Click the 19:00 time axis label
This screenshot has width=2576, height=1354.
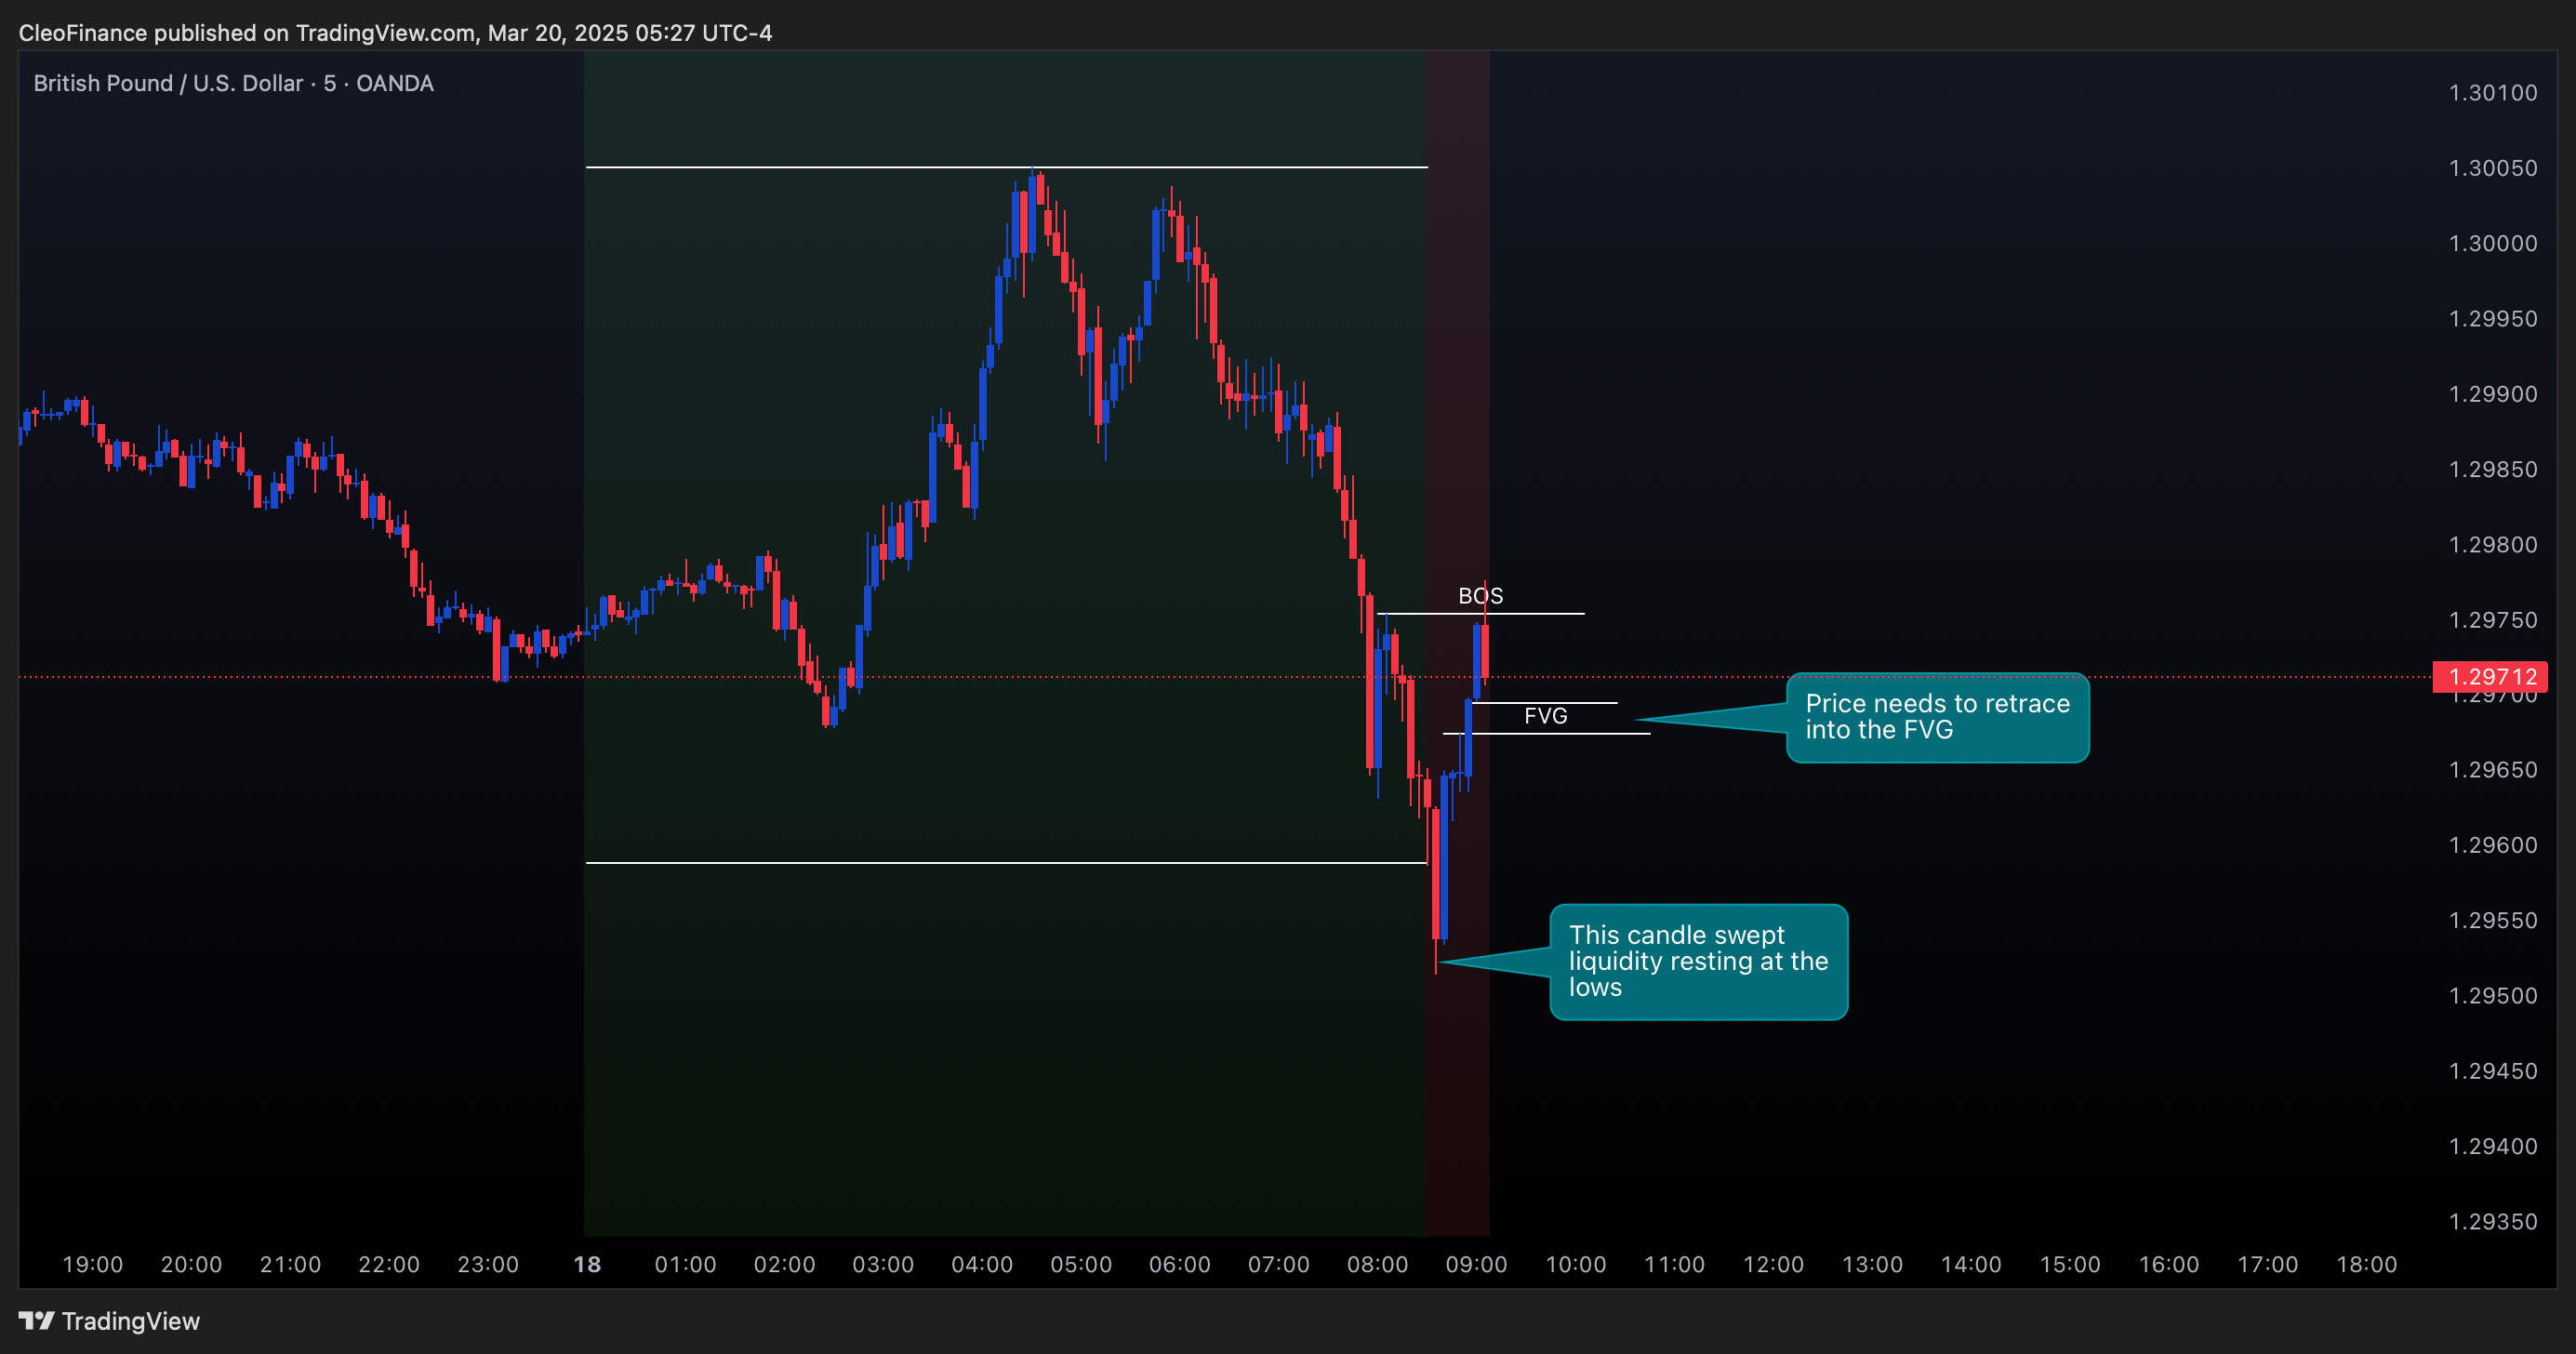(x=93, y=1264)
